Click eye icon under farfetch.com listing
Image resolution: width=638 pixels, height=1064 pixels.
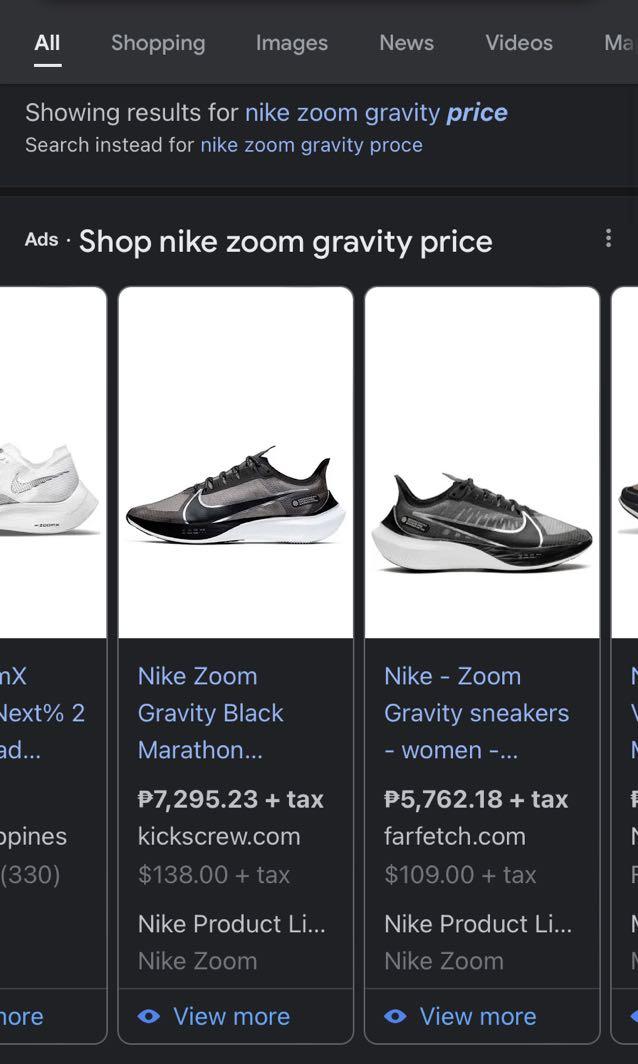395,1016
